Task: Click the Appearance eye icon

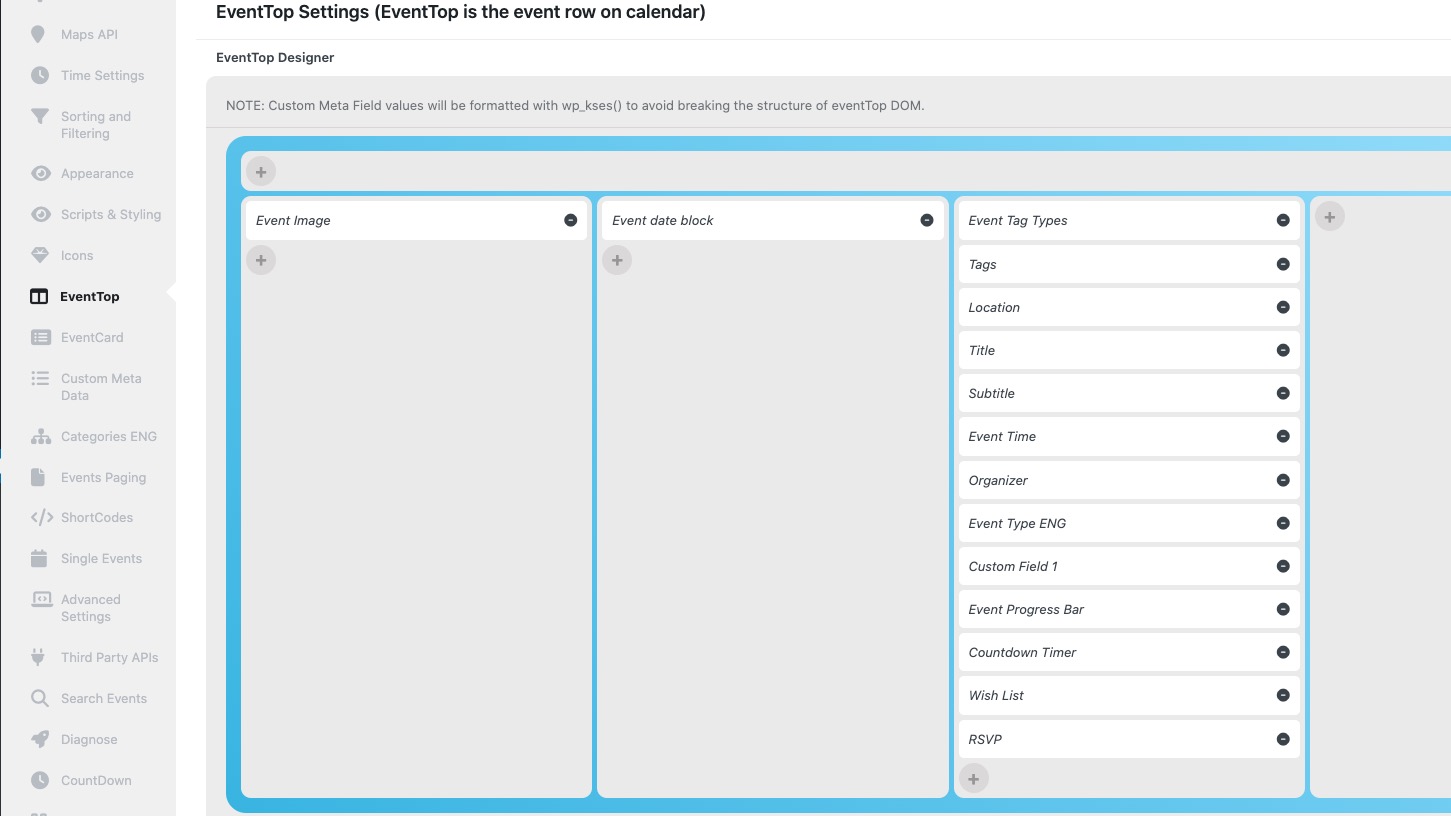Action: coord(40,174)
